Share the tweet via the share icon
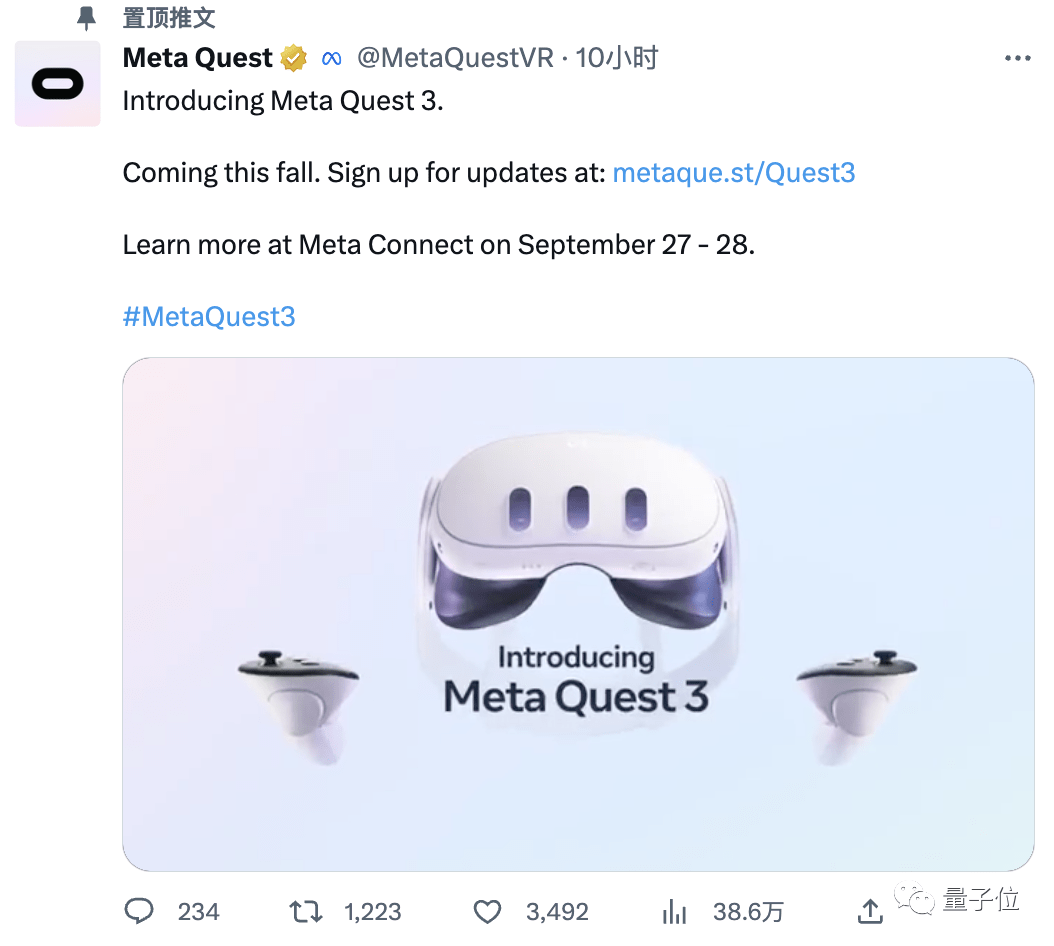1054x946 pixels. 869,911
